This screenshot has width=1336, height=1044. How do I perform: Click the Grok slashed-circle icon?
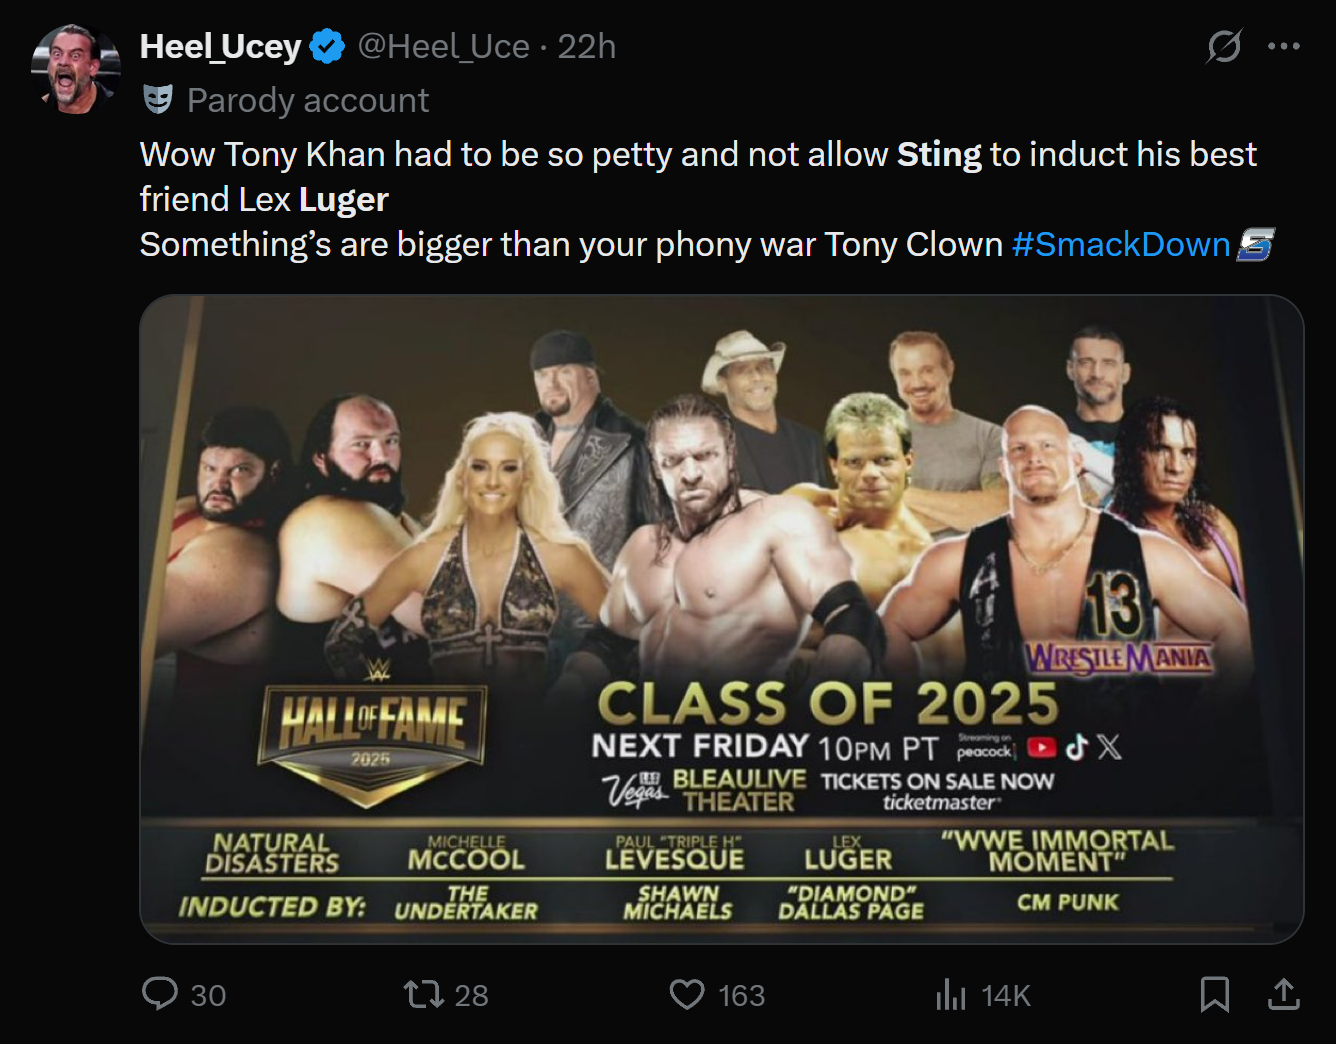(x=1224, y=46)
